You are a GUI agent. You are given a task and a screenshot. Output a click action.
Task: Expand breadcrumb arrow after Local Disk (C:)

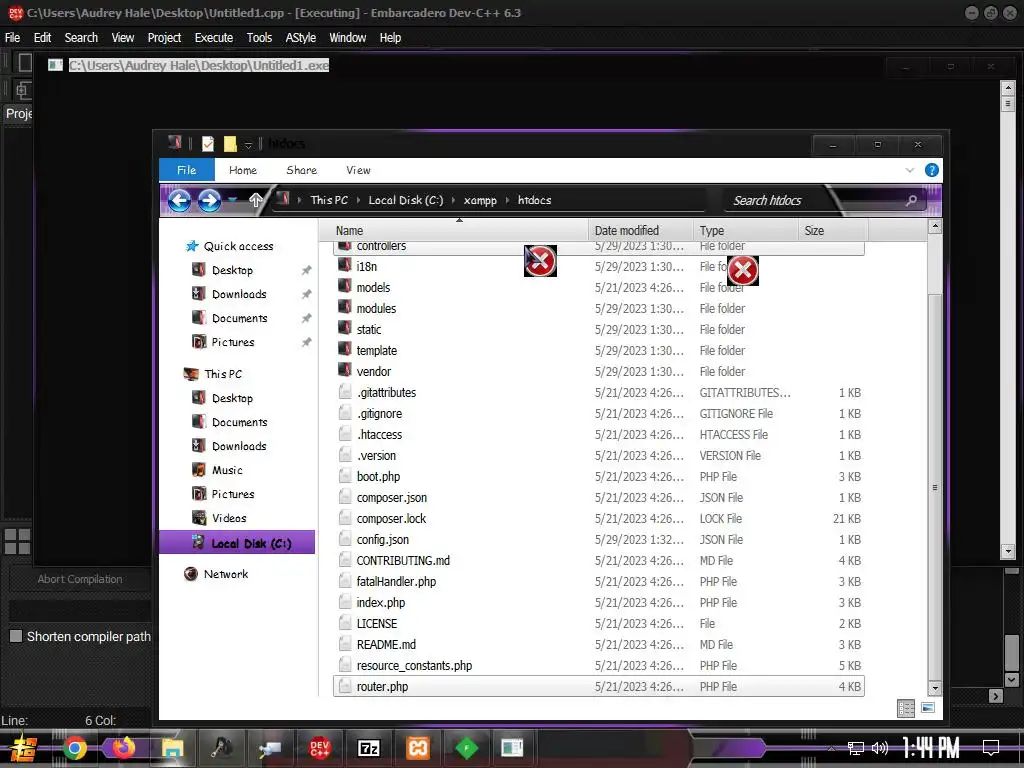point(454,200)
